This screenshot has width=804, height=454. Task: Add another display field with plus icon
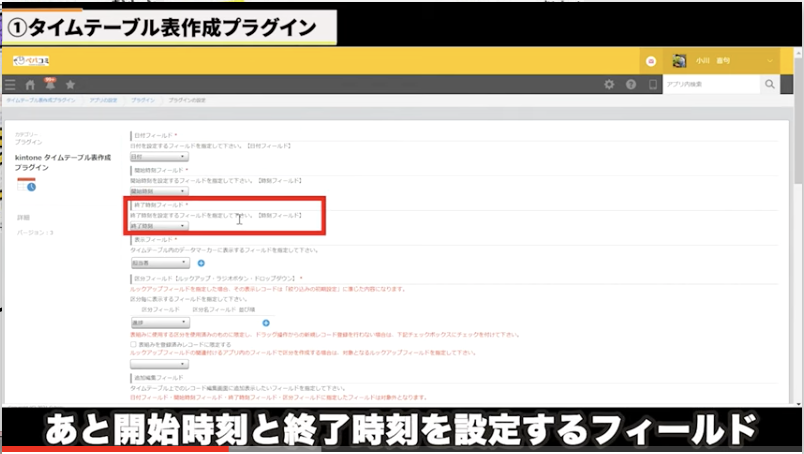201,262
